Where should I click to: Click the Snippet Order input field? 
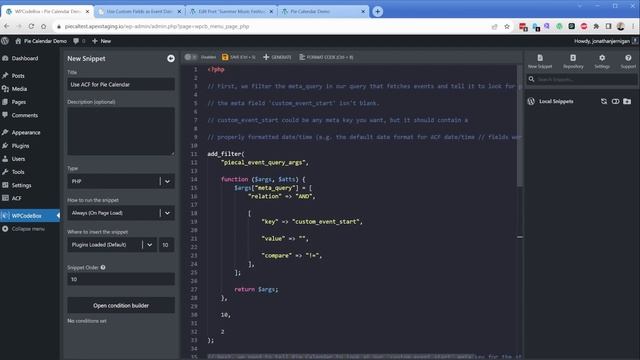tap(121, 279)
